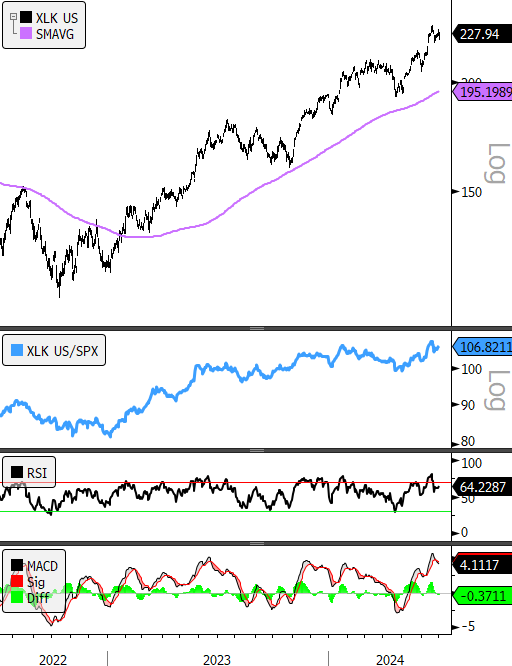Click the 195.1989 moving average value tag

pyautogui.click(x=483, y=92)
